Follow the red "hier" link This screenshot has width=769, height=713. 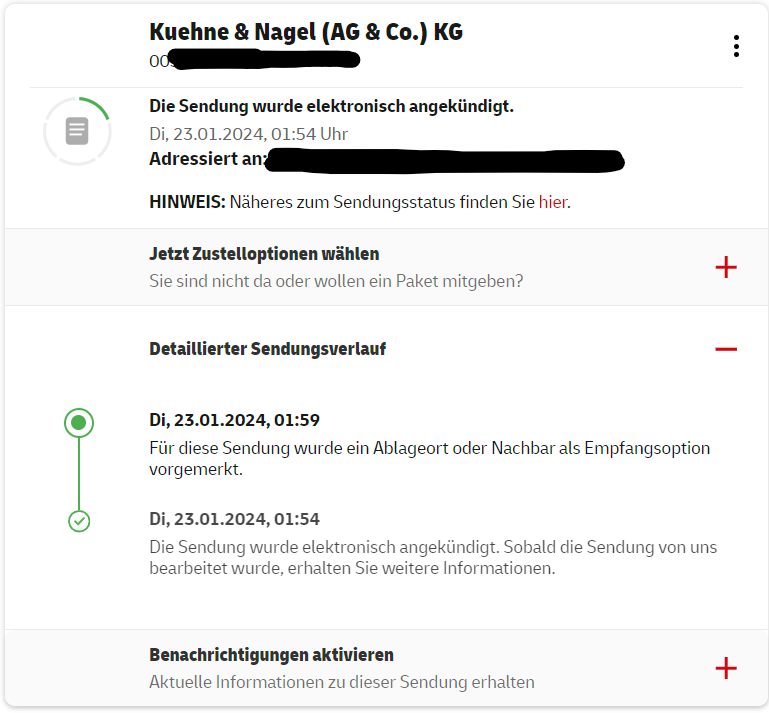[552, 202]
